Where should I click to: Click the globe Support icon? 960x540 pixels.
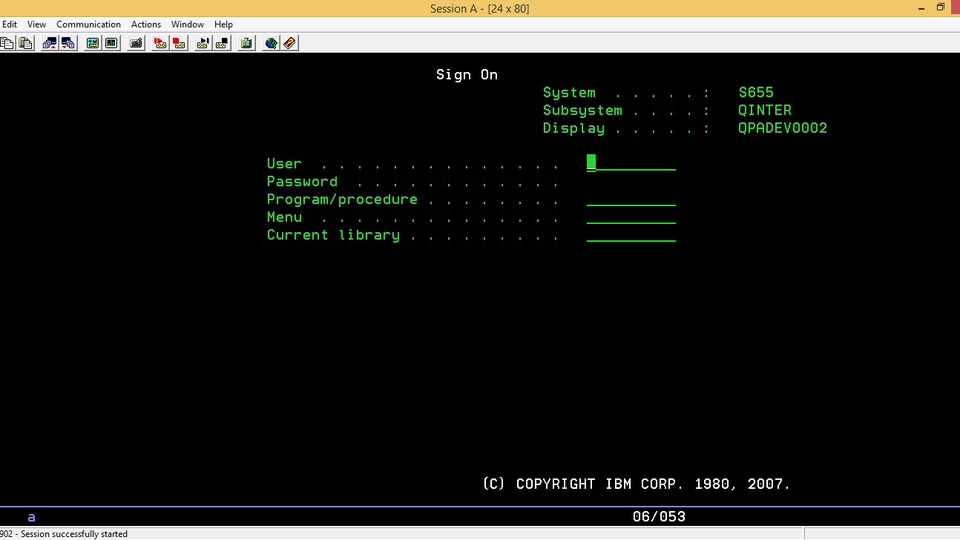point(271,43)
